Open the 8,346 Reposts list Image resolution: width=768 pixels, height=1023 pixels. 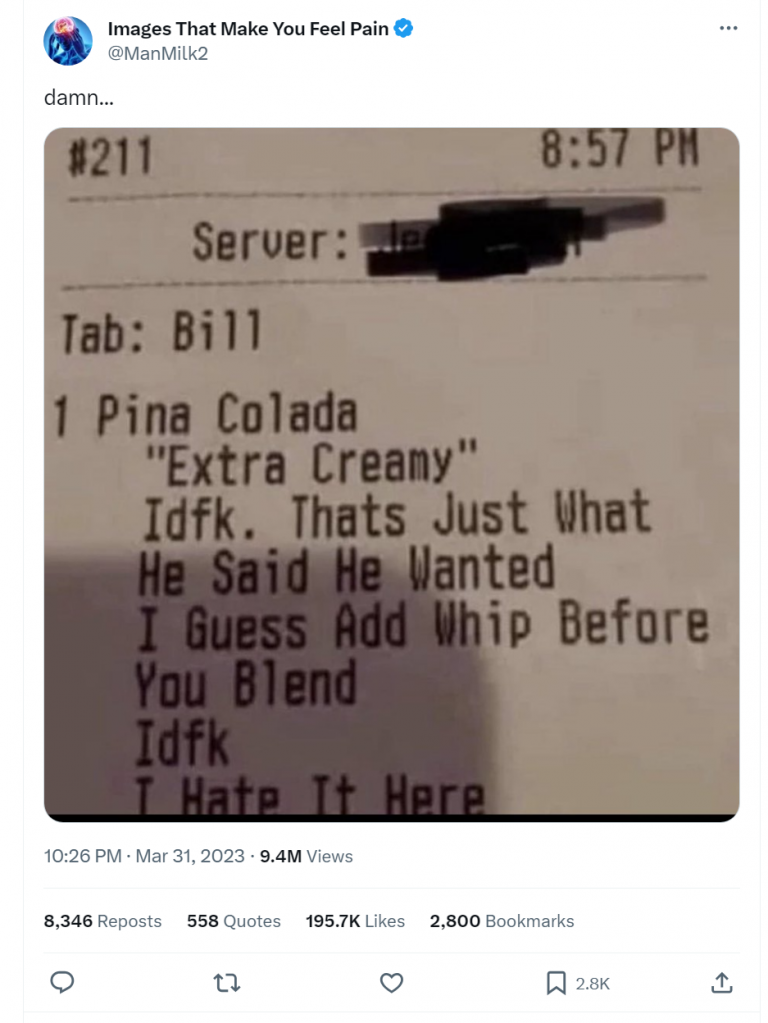pyautogui.click(x=100, y=921)
